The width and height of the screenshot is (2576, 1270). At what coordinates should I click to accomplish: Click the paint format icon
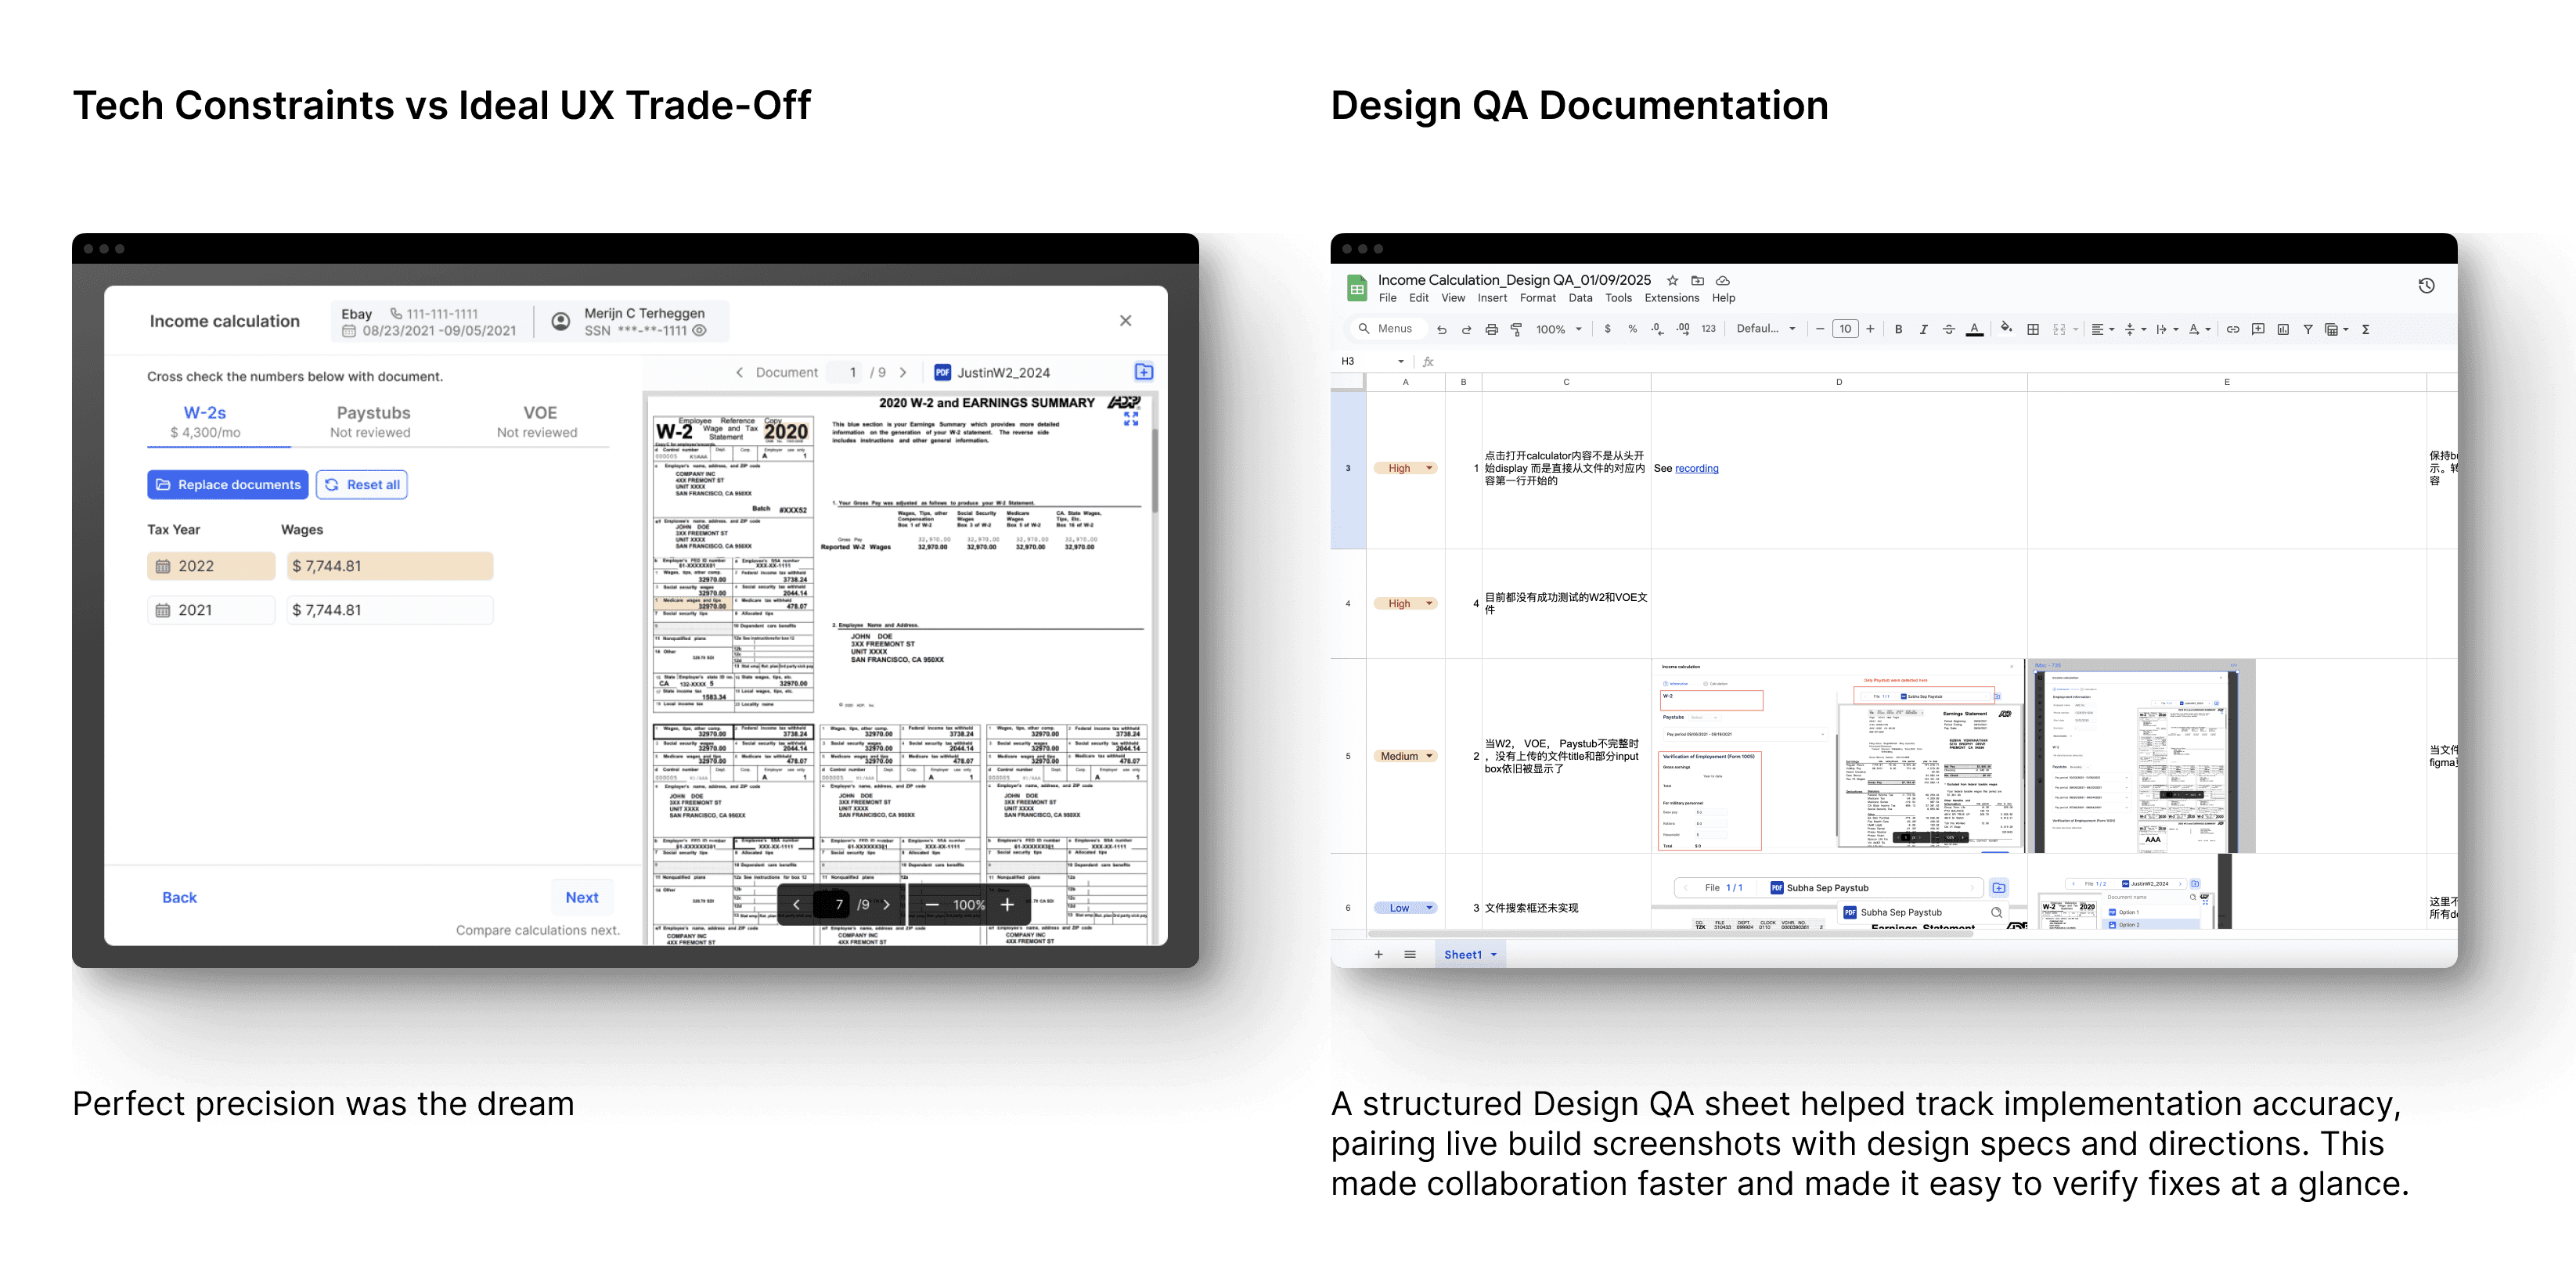(x=1516, y=329)
